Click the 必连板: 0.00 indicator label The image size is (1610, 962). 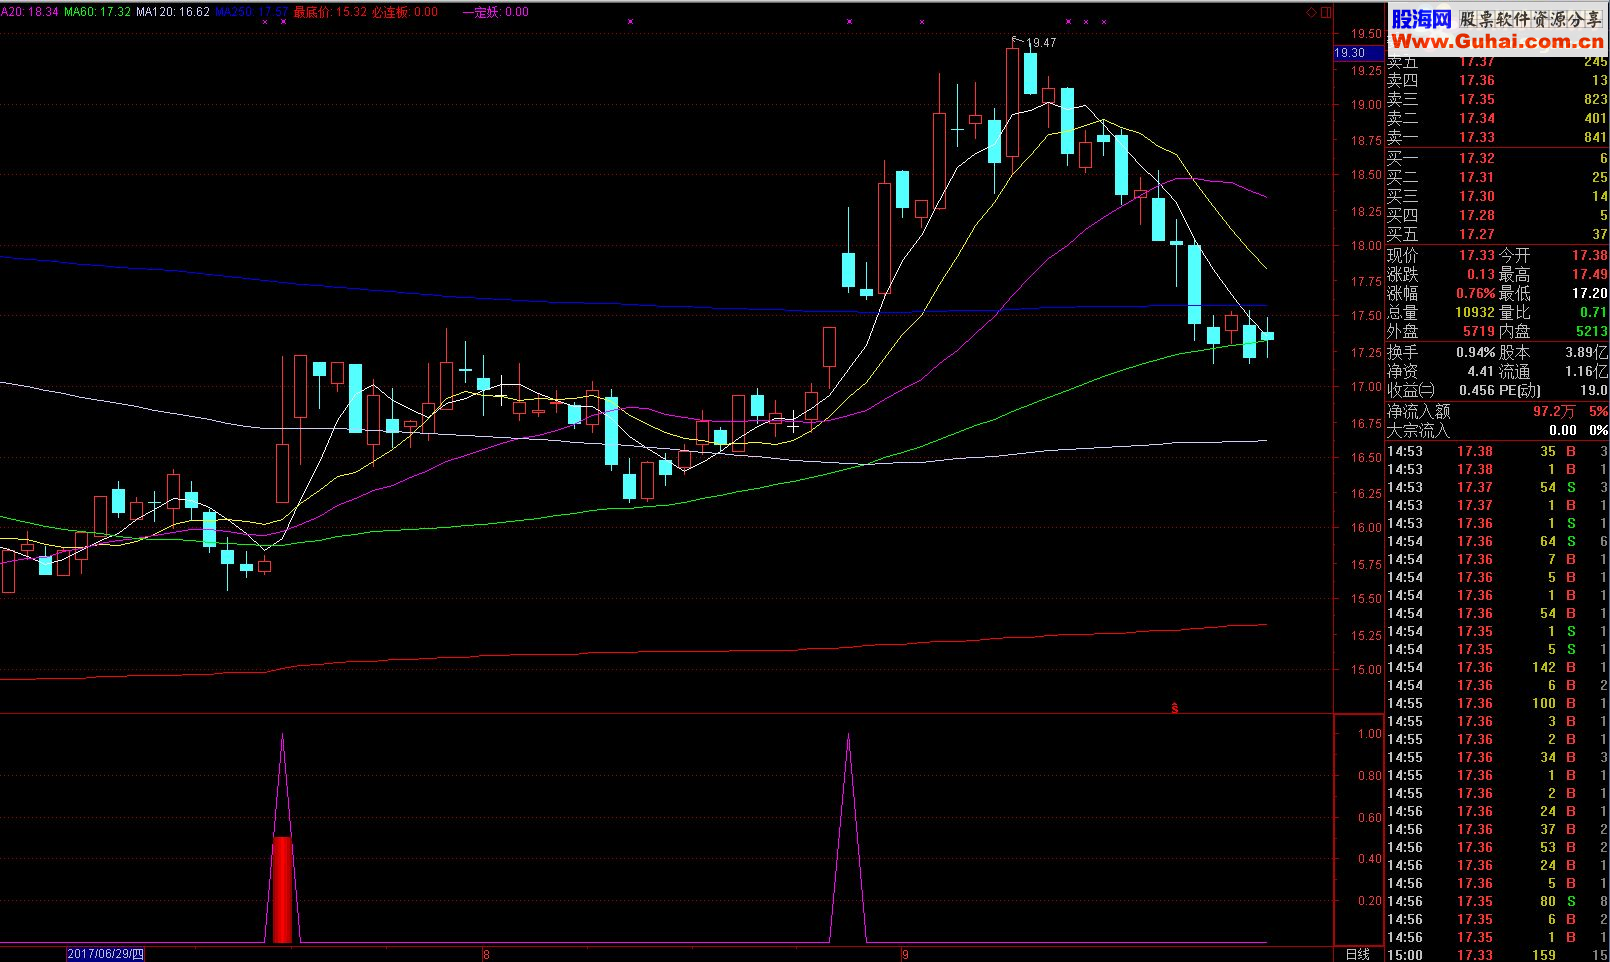405,12
